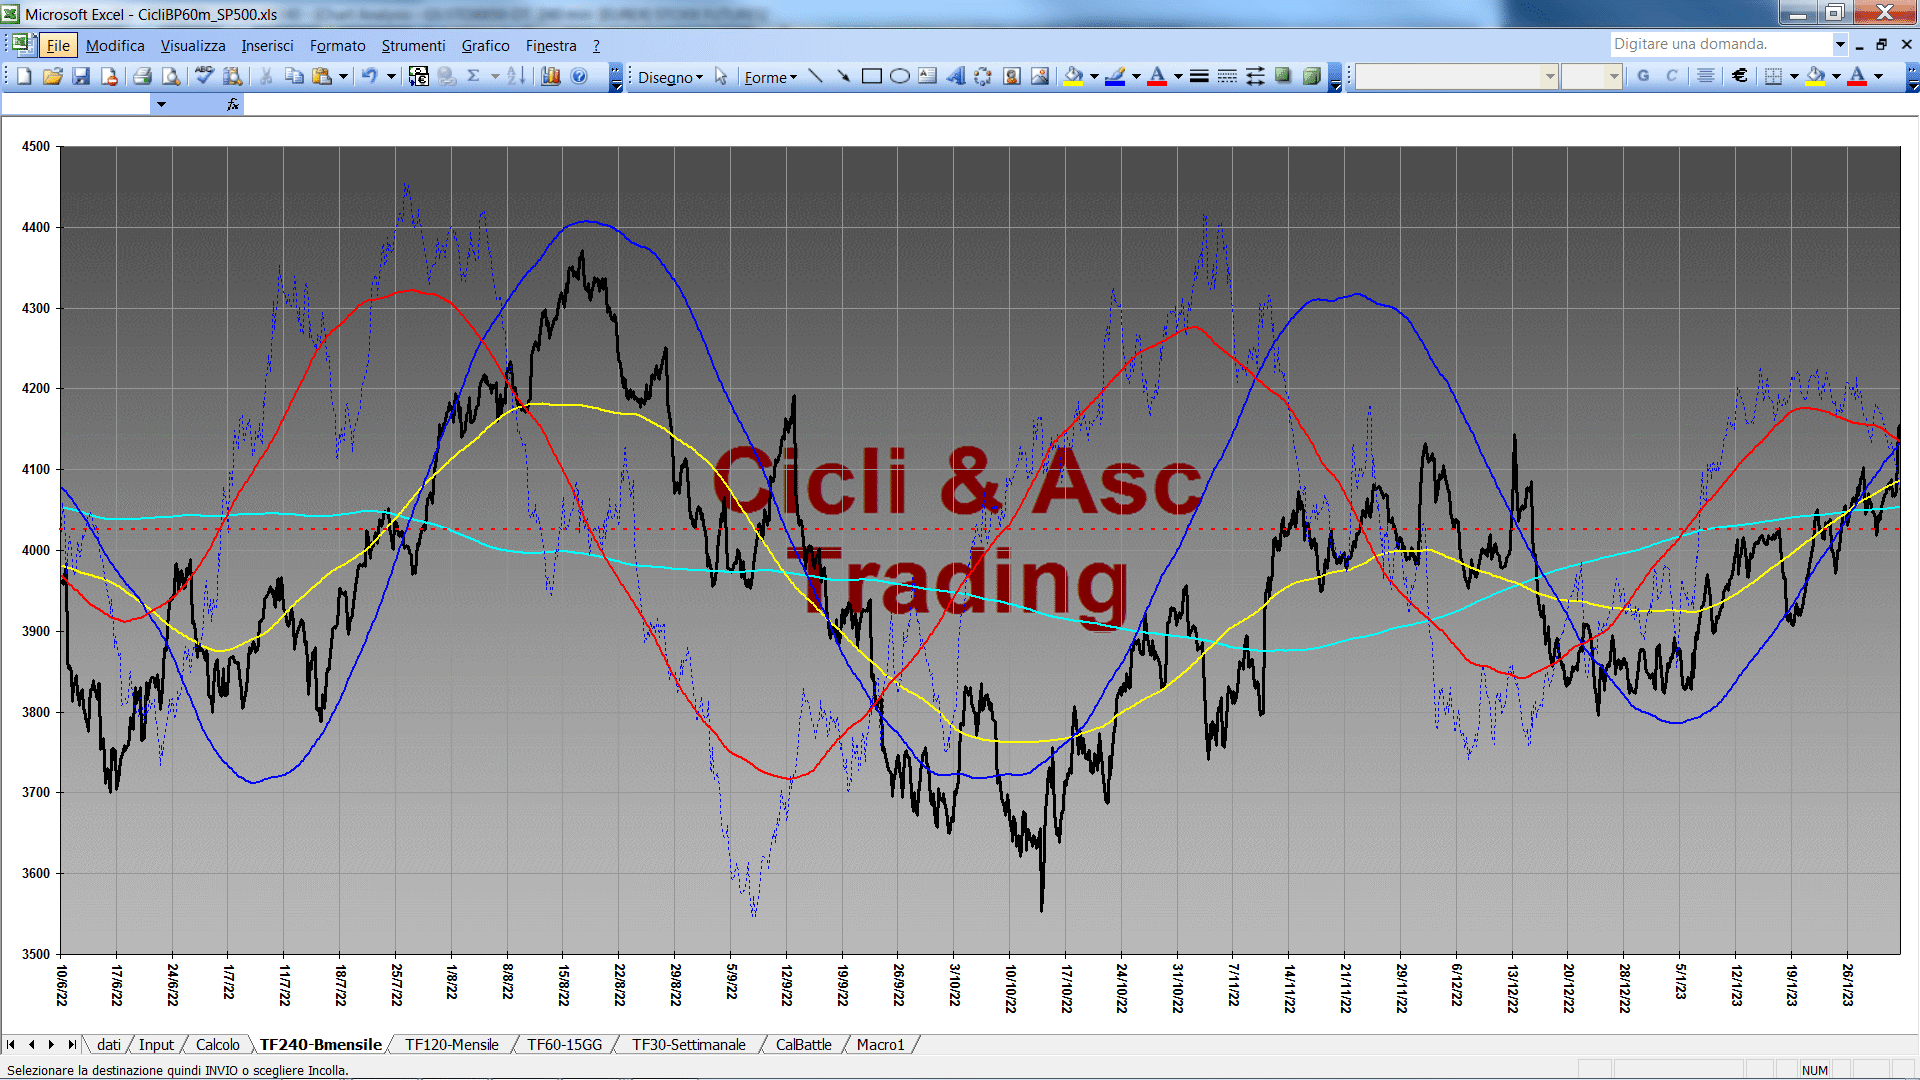
Task: Open the File menu
Action: (x=58, y=45)
